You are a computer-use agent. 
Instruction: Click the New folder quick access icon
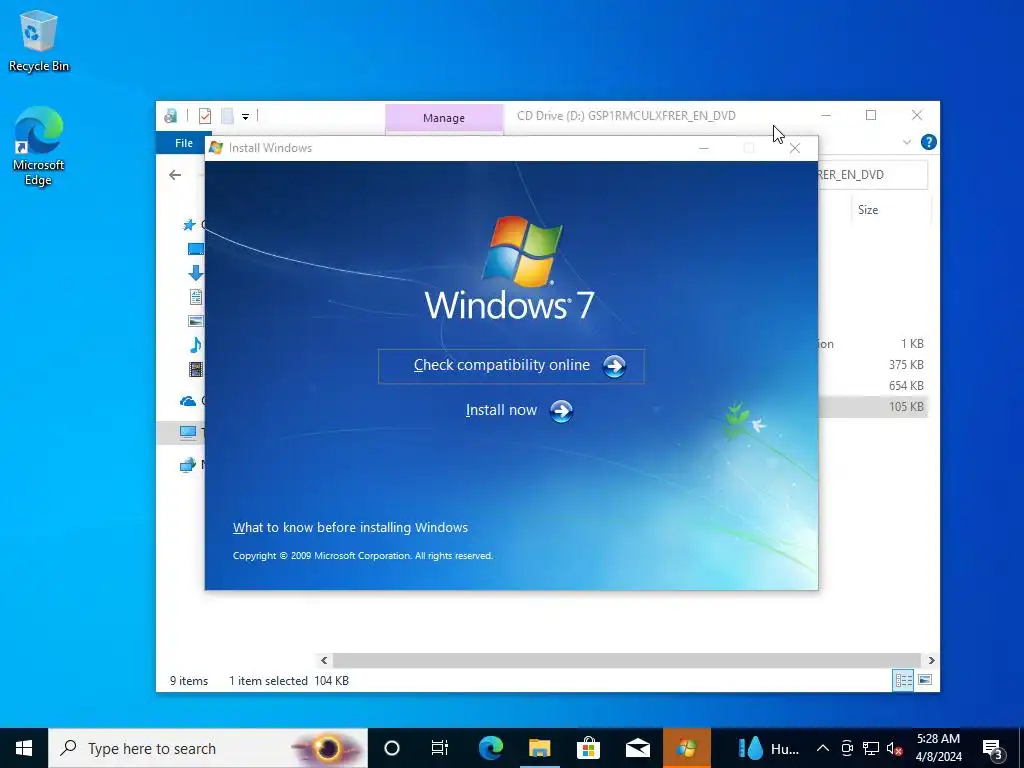tap(227, 116)
